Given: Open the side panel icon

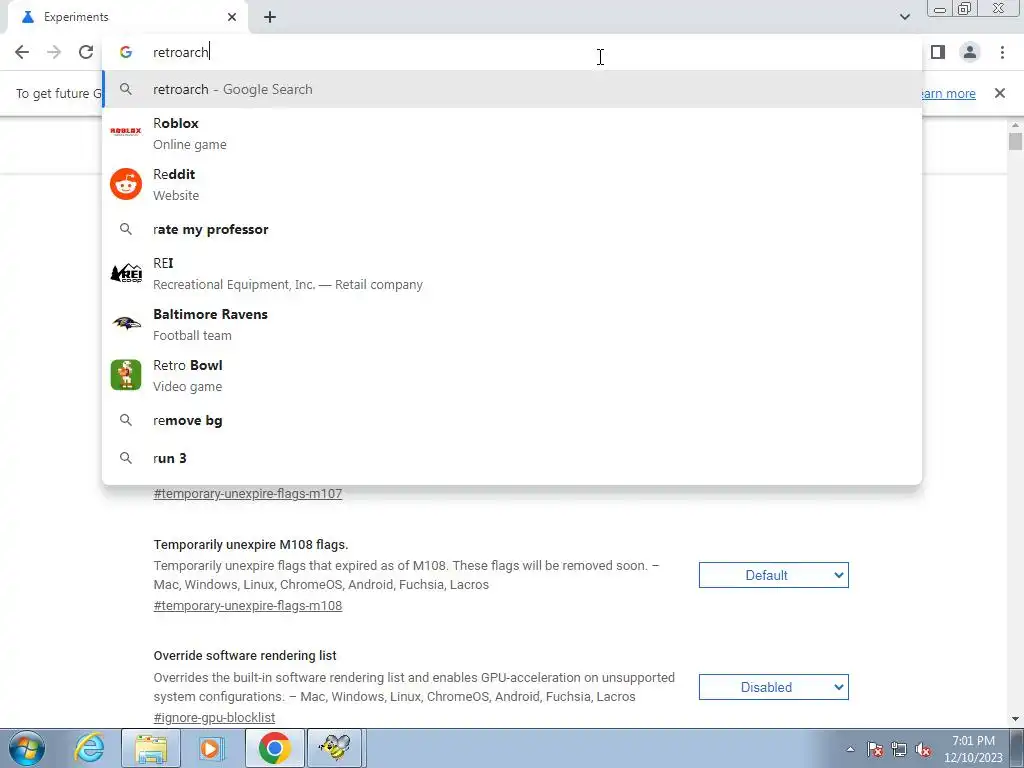Looking at the screenshot, I should point(938,52).
